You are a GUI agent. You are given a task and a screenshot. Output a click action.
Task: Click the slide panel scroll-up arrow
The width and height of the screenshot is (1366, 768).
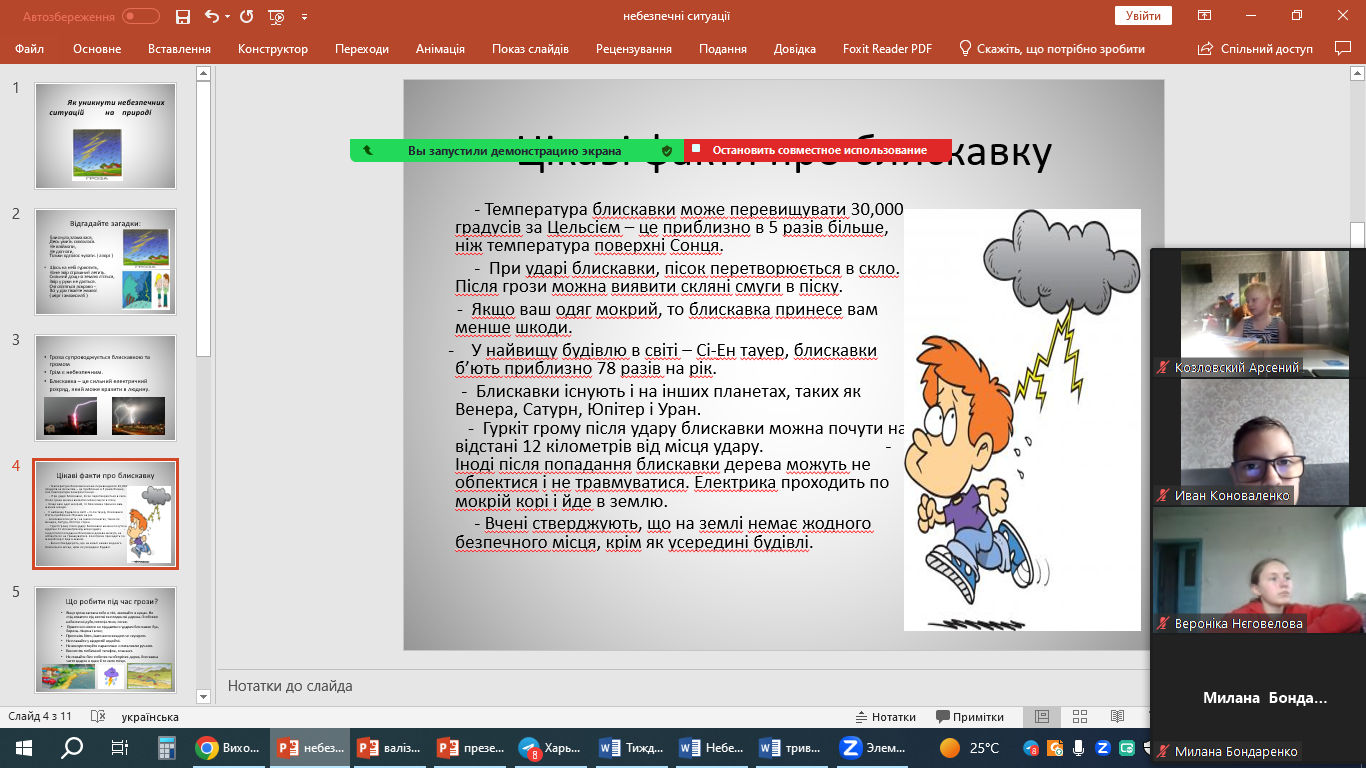coord(203,73)
